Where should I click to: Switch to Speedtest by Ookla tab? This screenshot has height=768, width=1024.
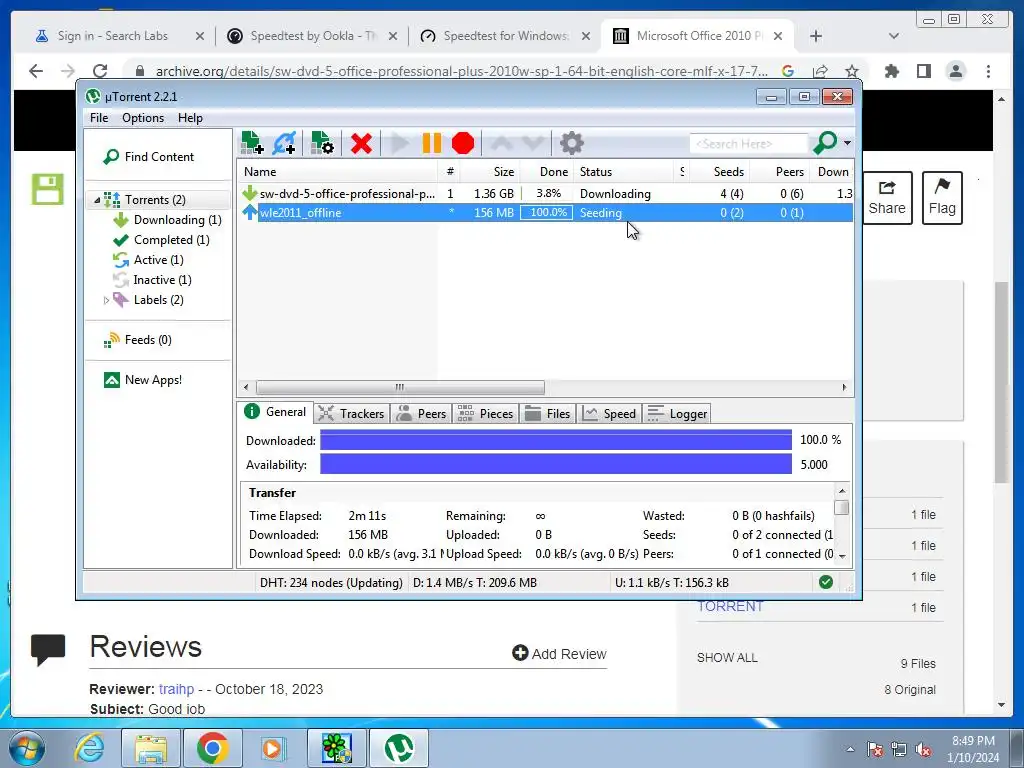(312, 36)
